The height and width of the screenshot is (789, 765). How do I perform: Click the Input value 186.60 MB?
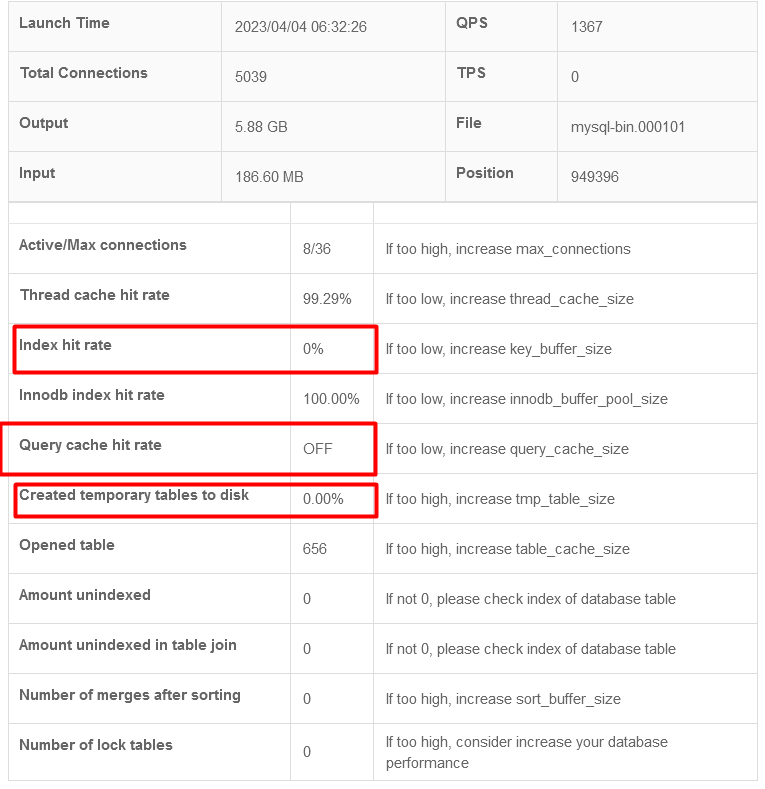[269, 177]
